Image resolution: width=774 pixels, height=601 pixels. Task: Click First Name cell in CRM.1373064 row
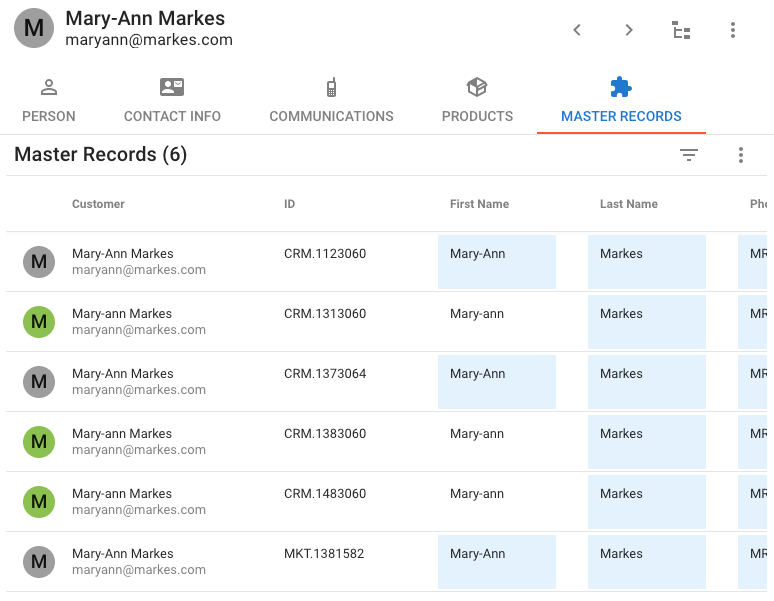tap(497, 382)
